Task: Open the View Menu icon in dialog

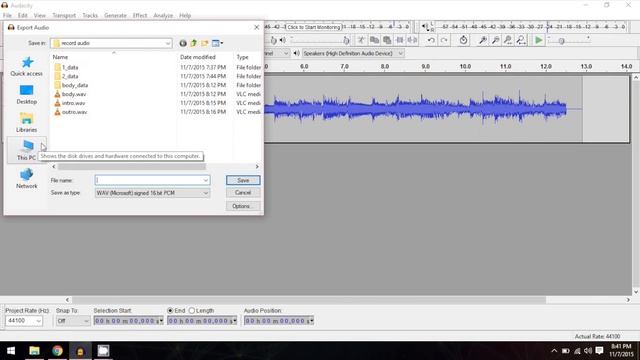Action: pos(217,43)
